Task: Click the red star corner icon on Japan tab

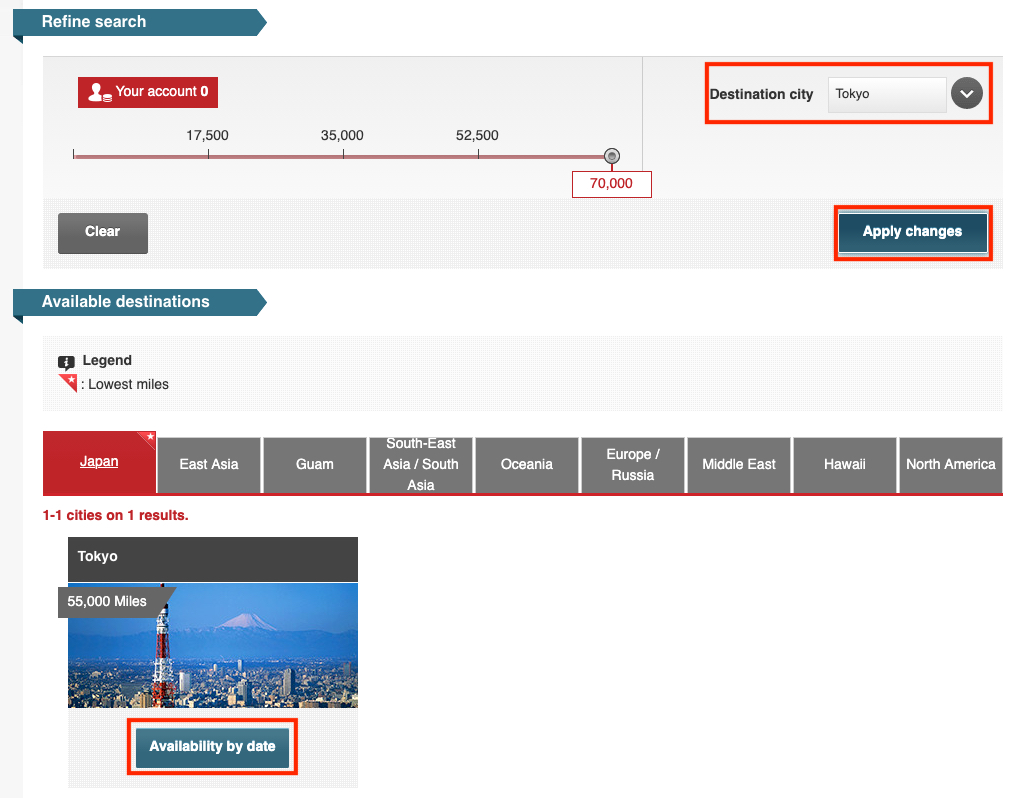Action: pos(151,439)
